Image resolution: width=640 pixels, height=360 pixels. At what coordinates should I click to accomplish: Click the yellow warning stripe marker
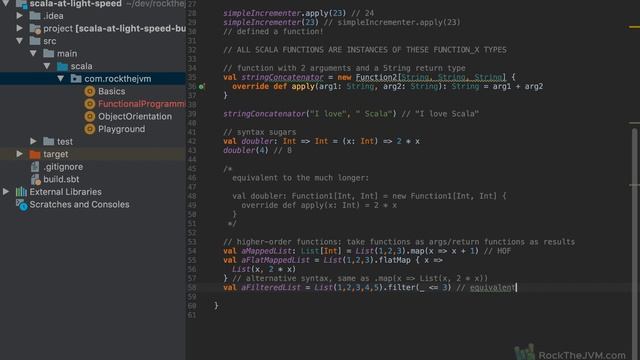pos(634,27)
